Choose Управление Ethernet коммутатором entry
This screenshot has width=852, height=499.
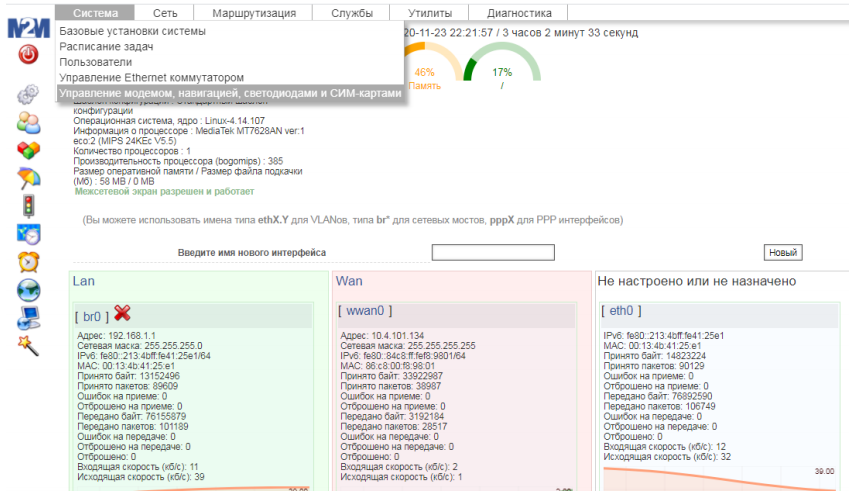[x=151, y=77]
